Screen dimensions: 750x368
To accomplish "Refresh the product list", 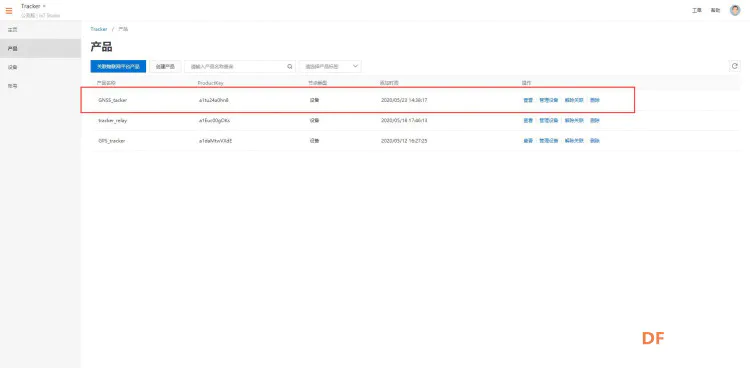I will click(x=735, y=66).
